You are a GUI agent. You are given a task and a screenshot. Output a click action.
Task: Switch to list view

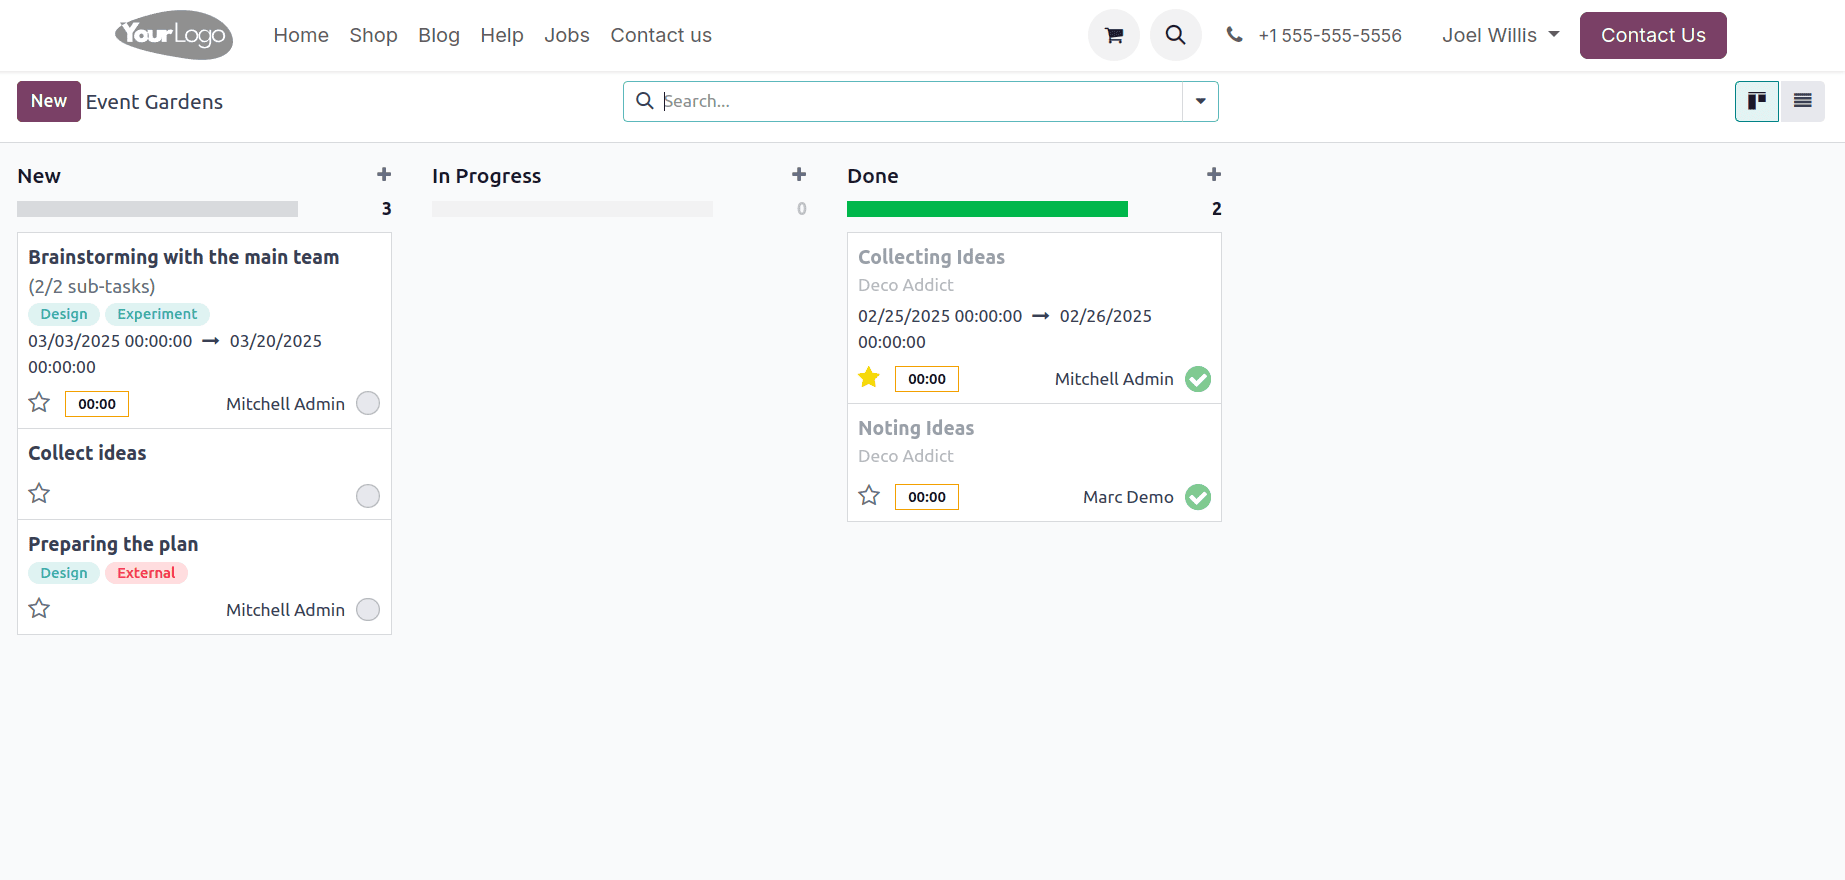click(x=1802, y=101)
